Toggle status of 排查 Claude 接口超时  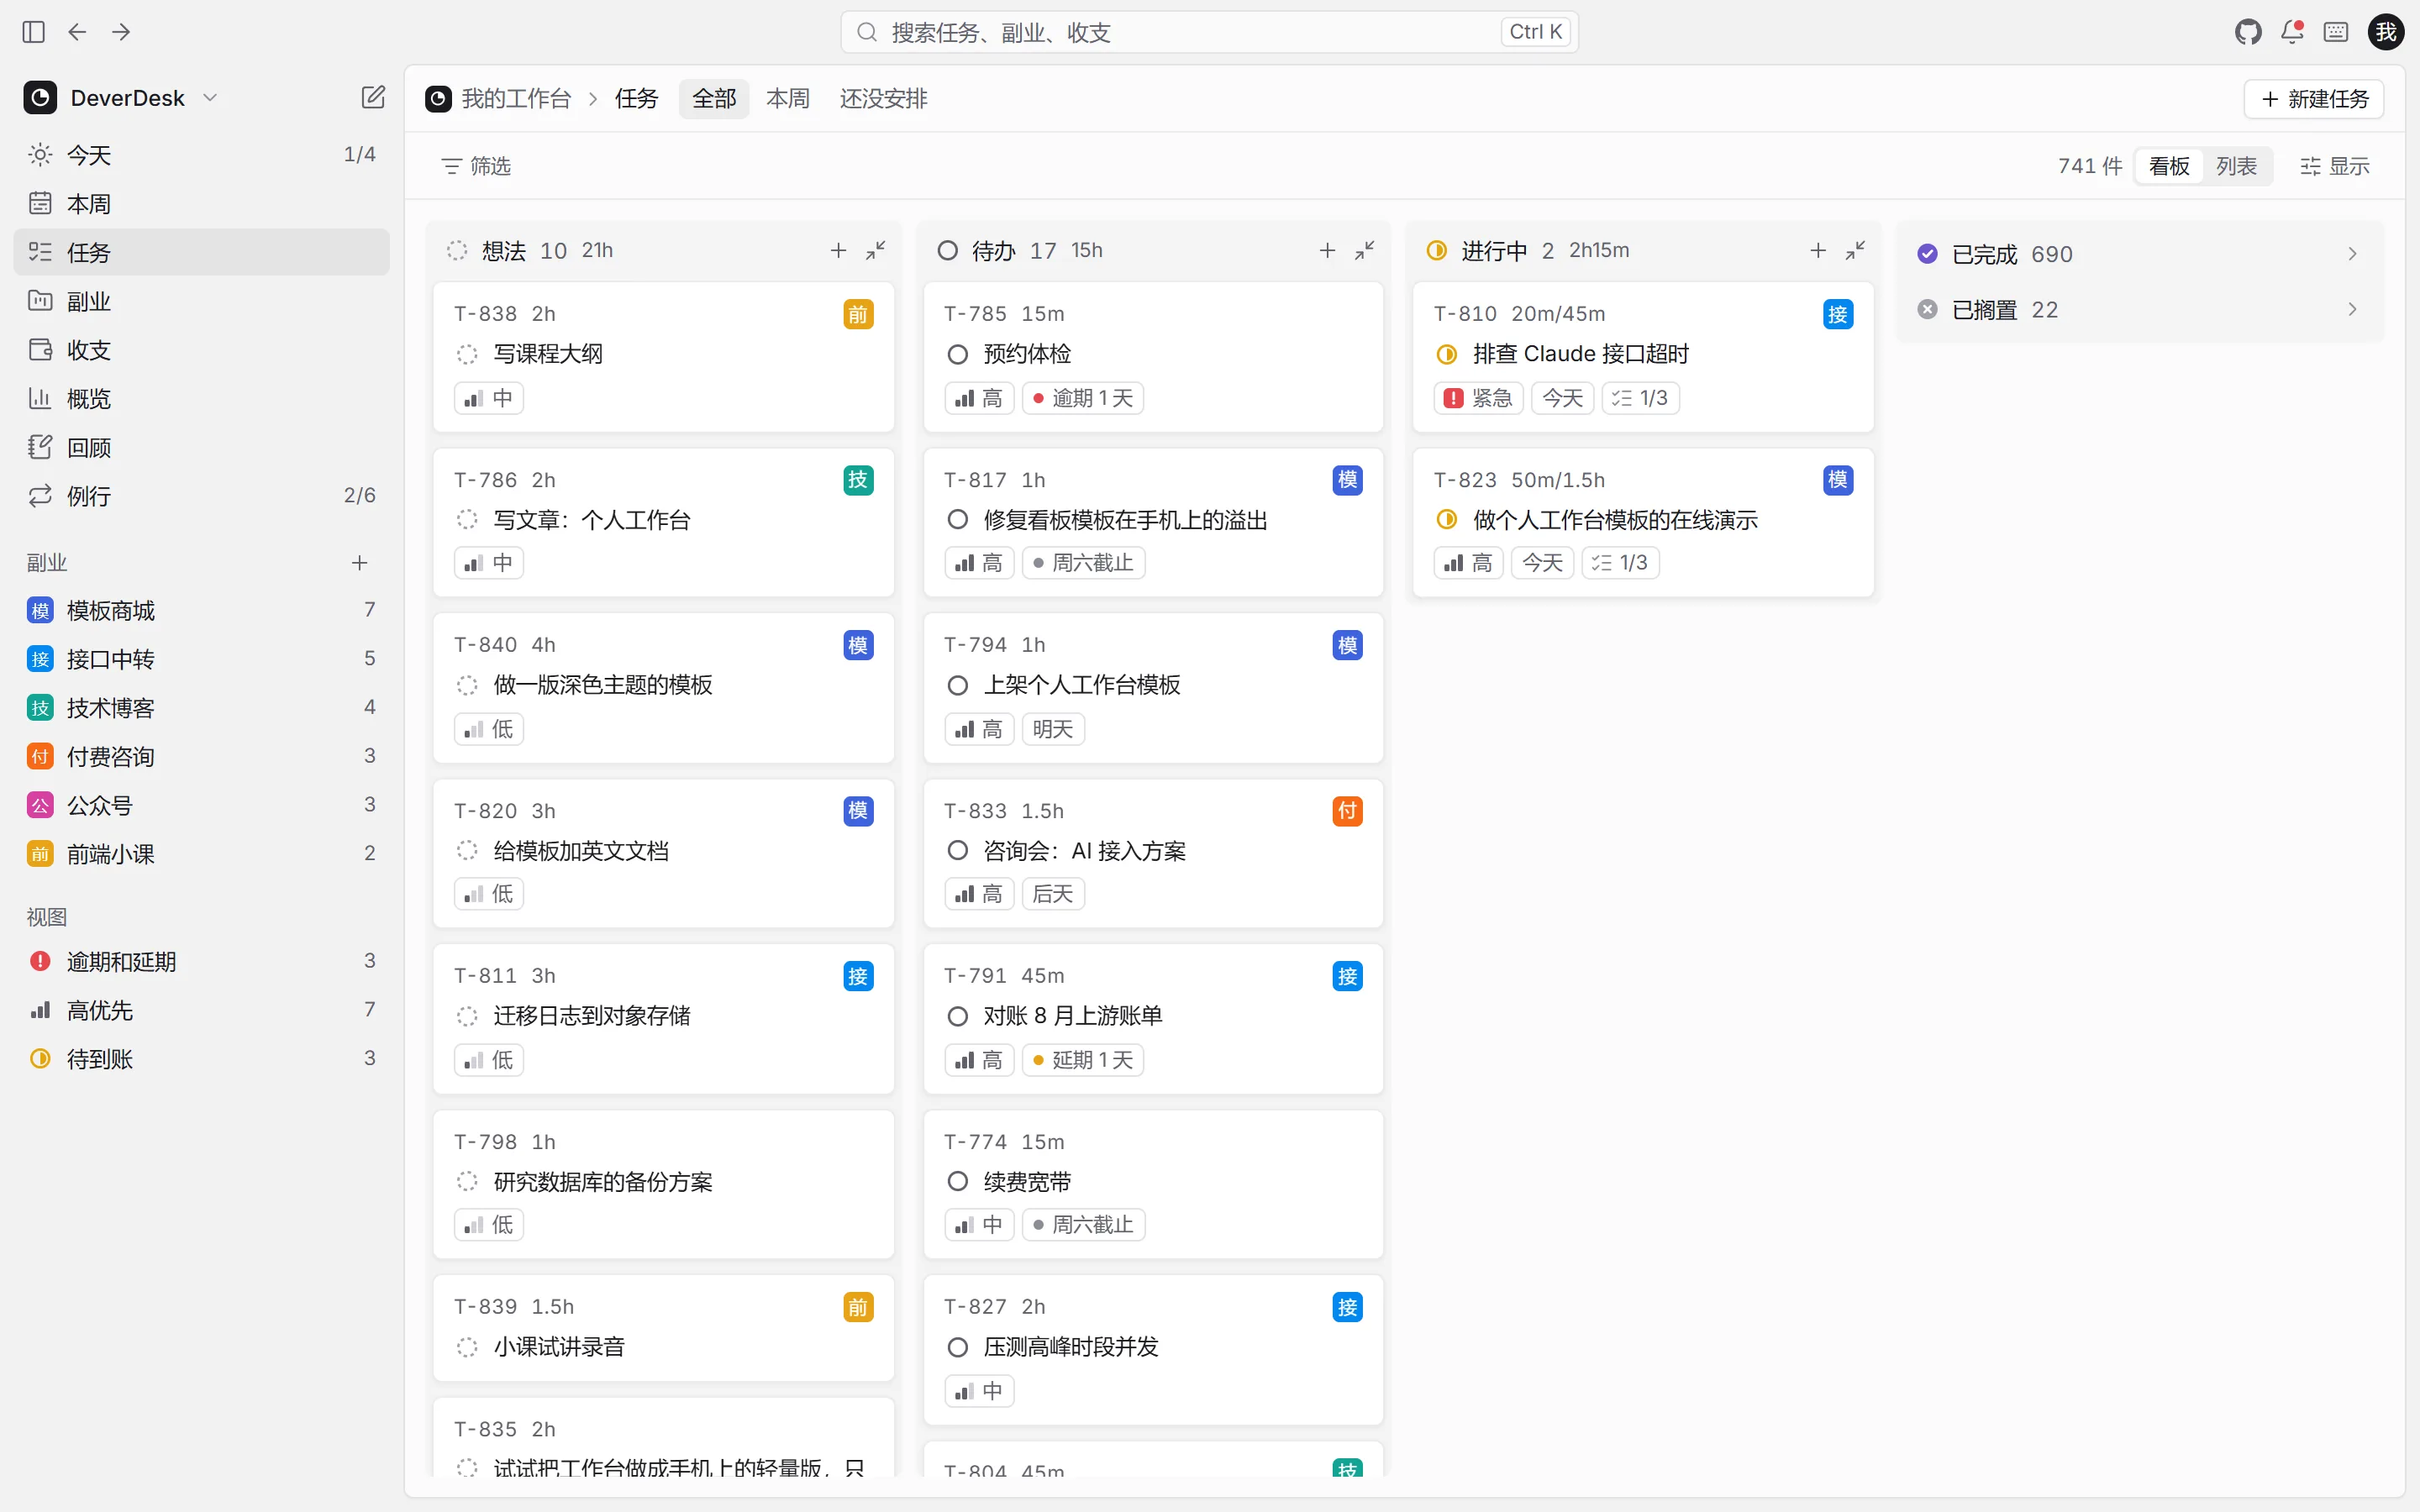coord(1446,354)
